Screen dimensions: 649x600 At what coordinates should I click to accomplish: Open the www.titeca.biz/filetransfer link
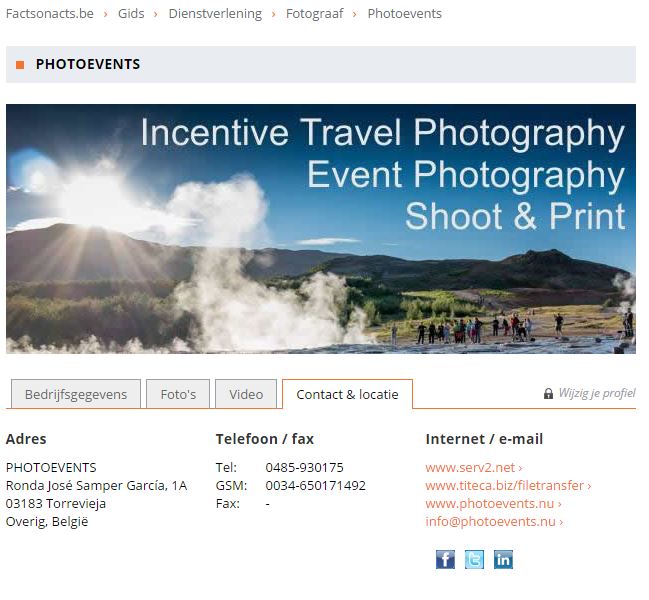(508, 485)
